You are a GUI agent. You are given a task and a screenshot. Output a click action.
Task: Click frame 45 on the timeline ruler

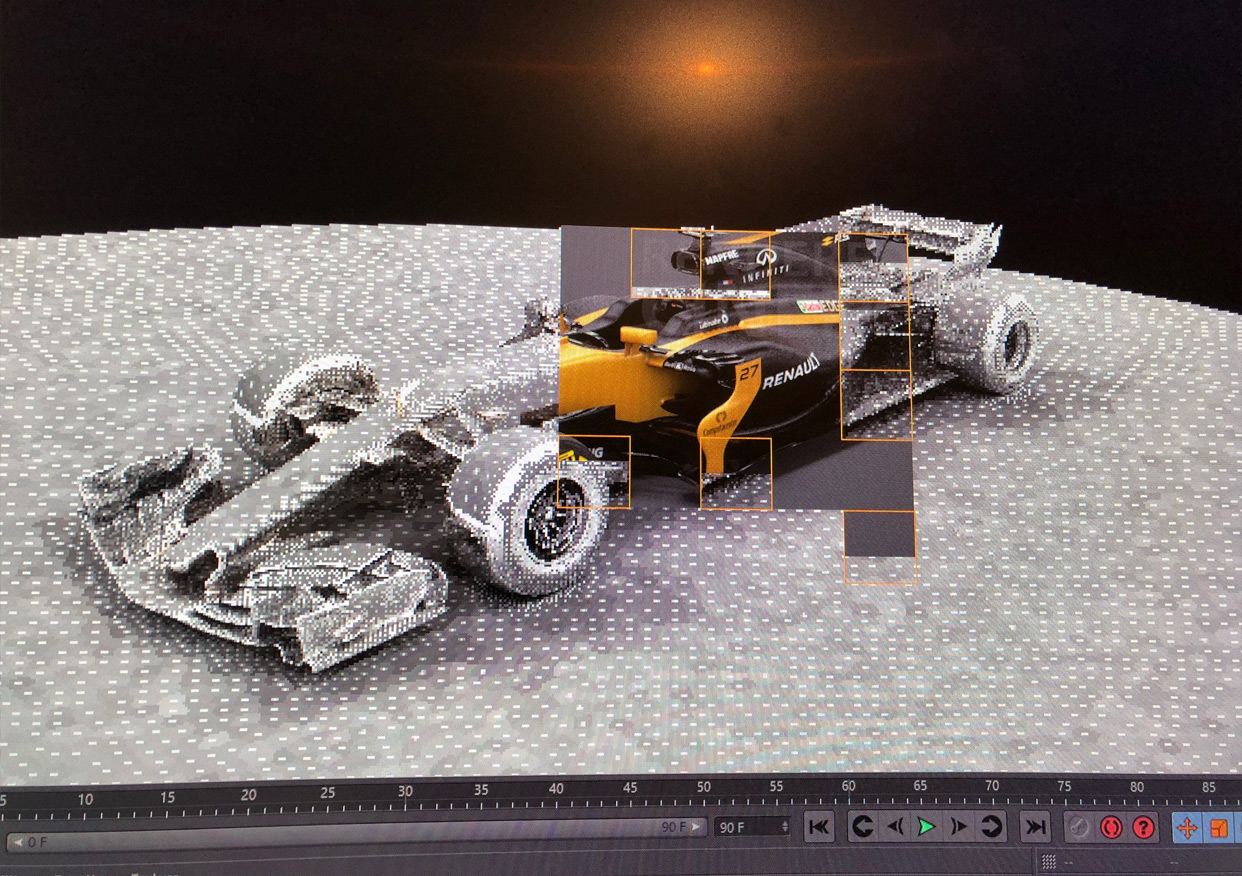click(630, 788)
